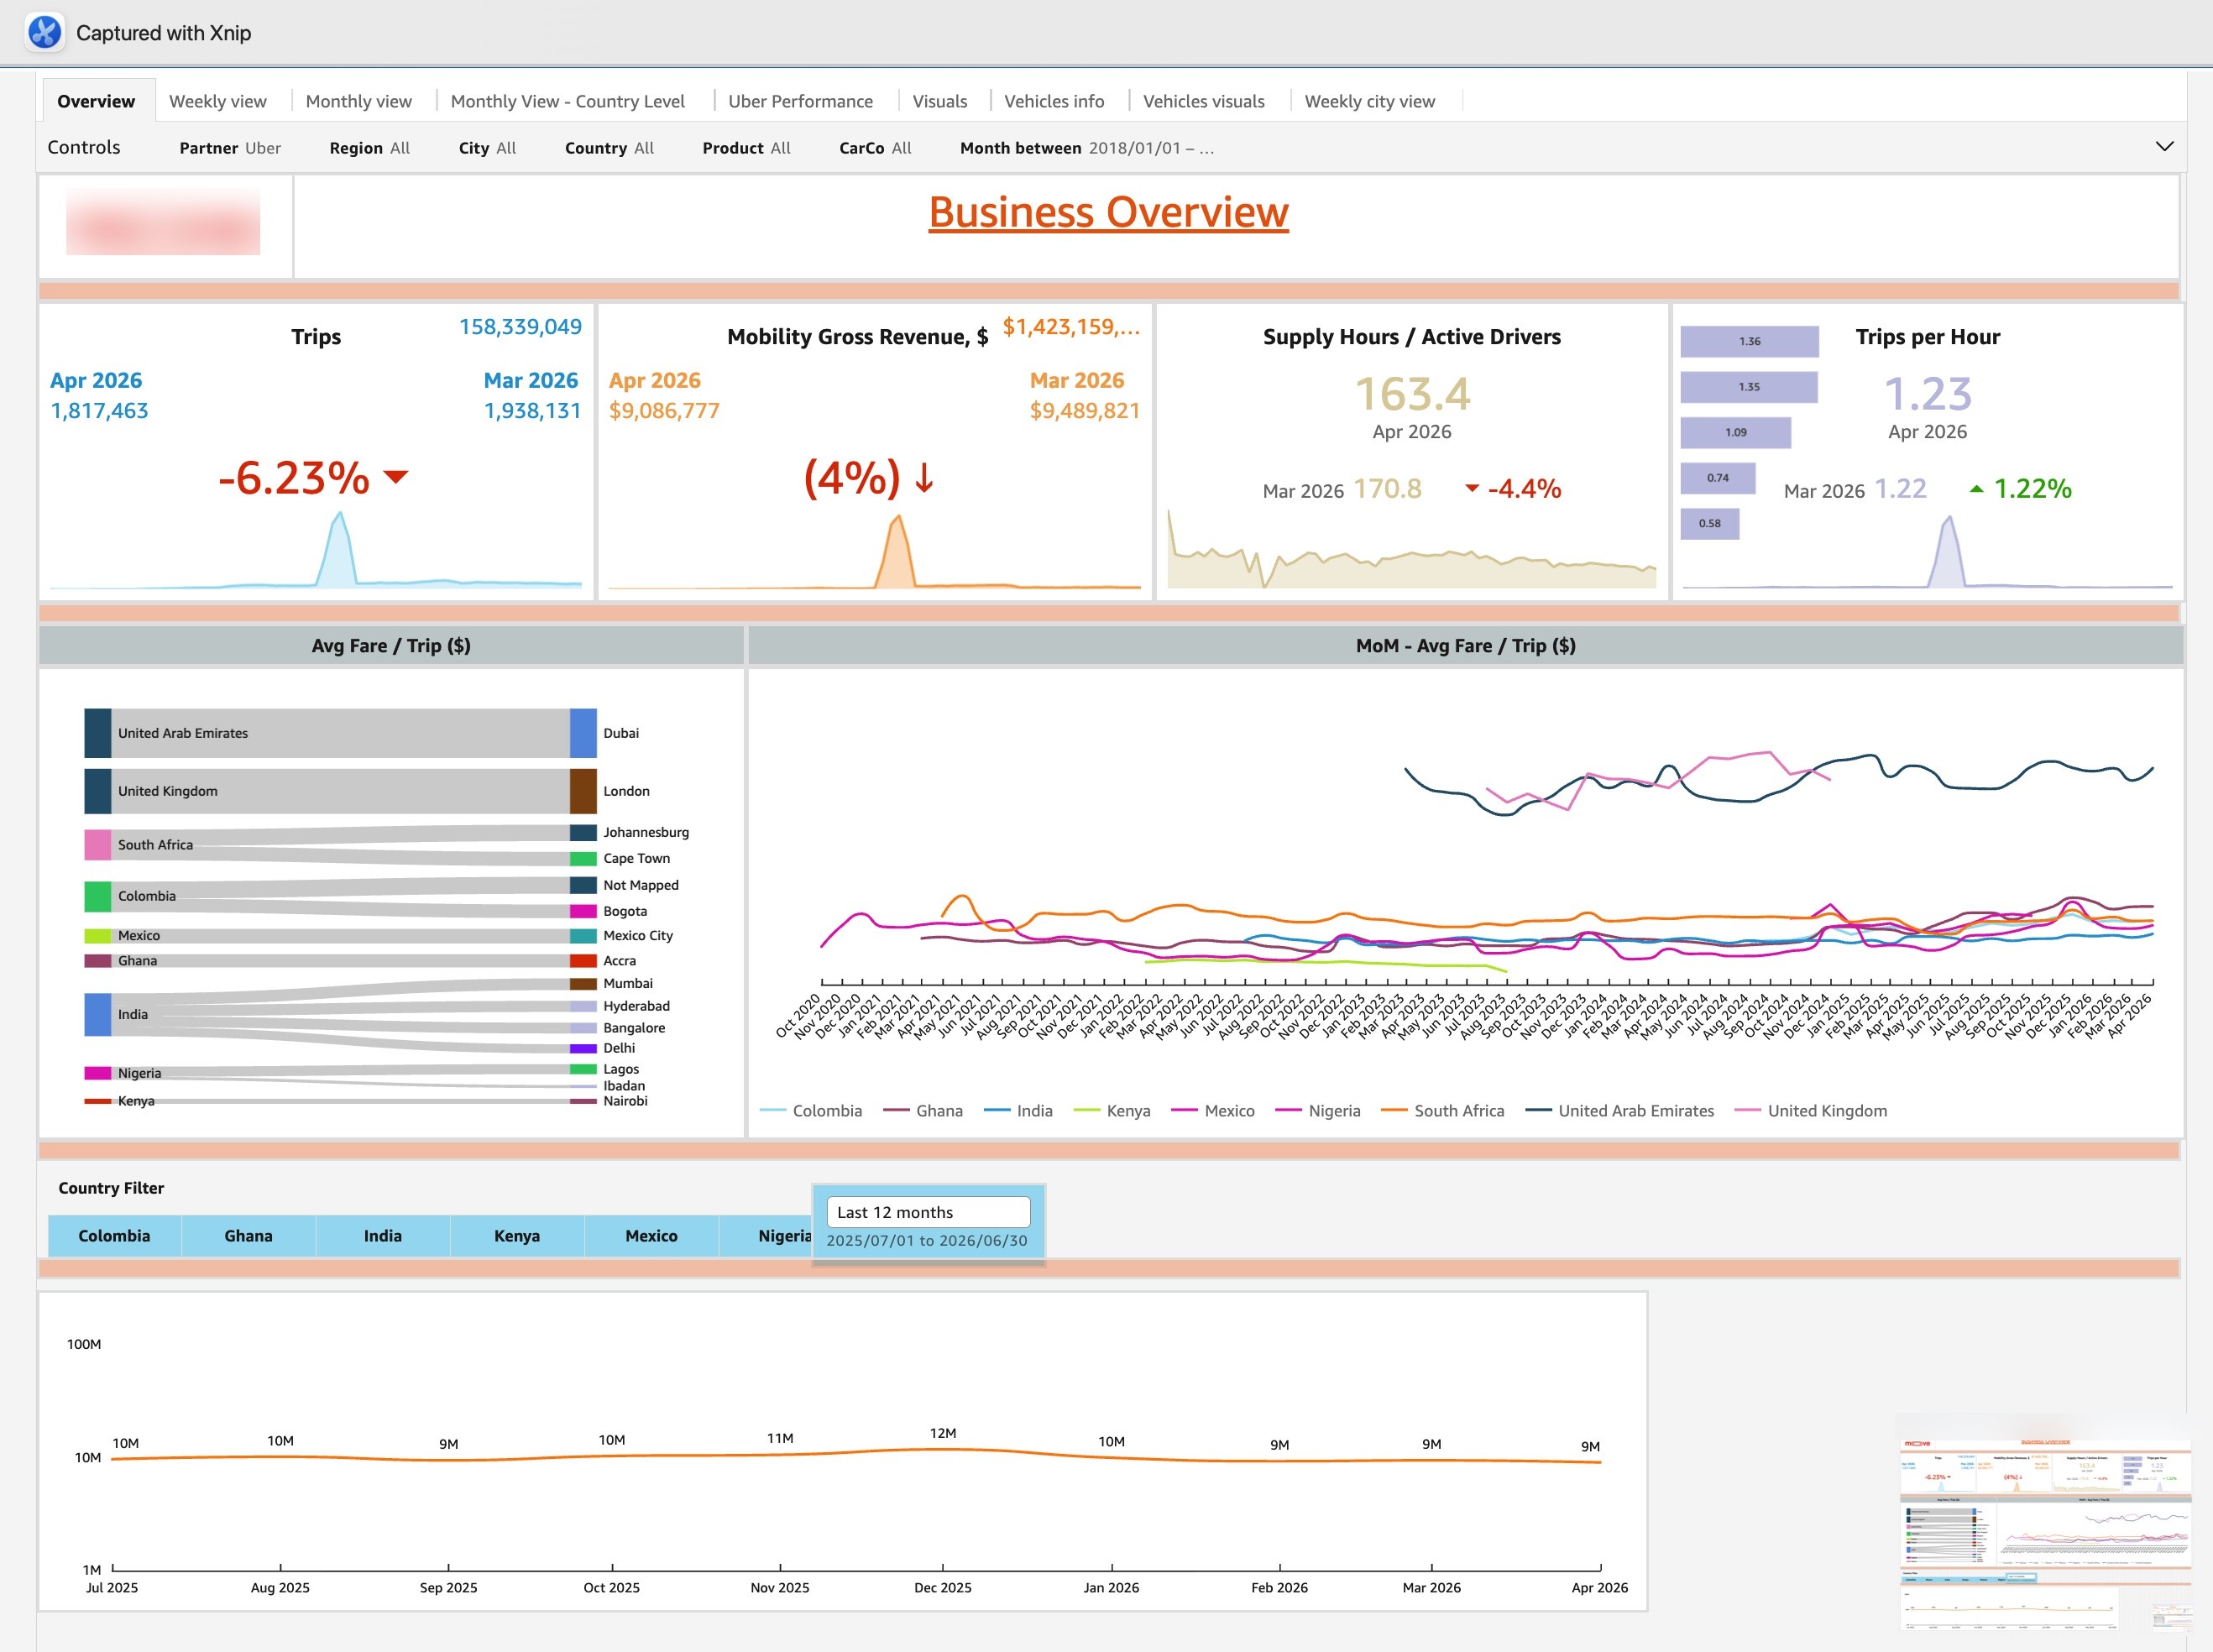Open the Region All filter

(x=370, y=148)
